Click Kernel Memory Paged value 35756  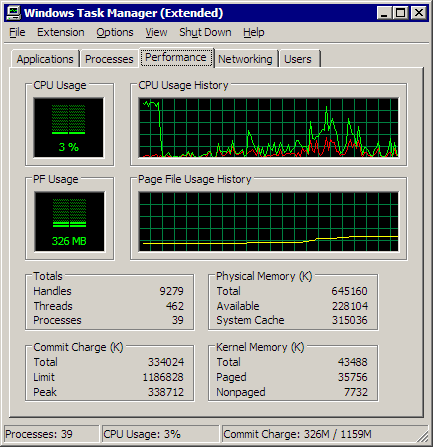click(x=353, y=377)
